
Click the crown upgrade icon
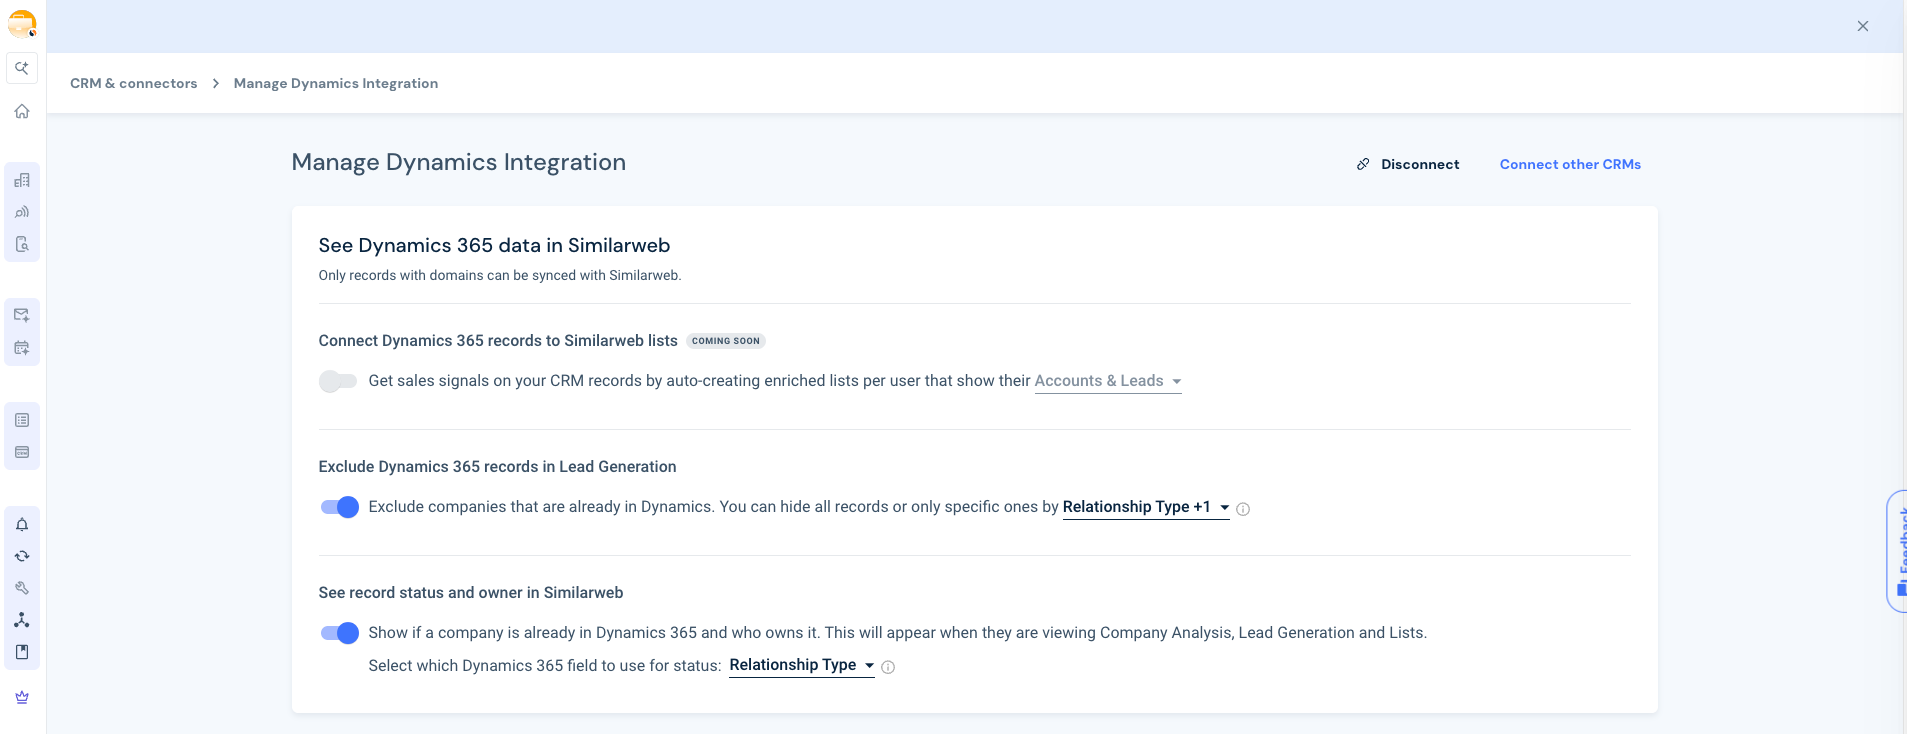(22, 697)
